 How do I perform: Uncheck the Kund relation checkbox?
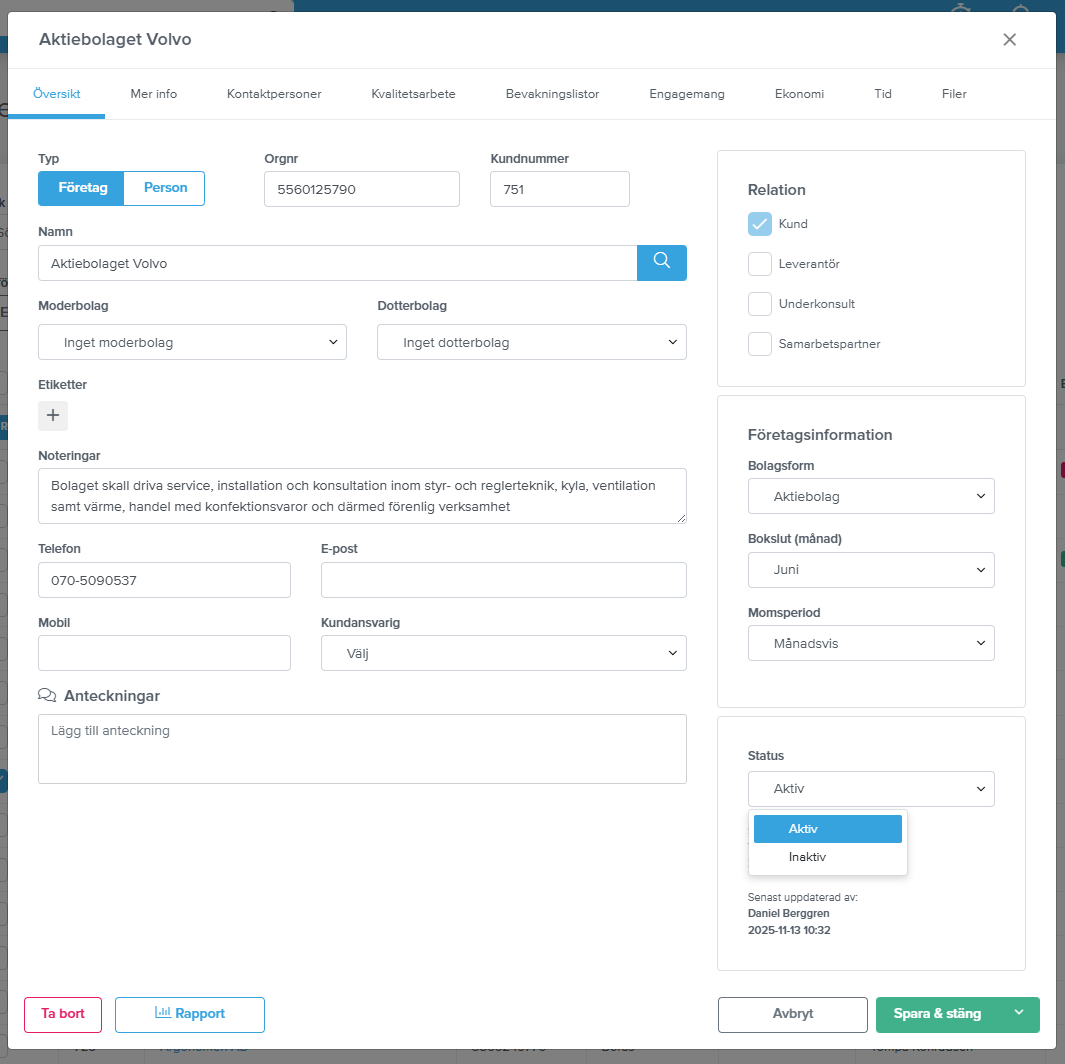(760, 224)
